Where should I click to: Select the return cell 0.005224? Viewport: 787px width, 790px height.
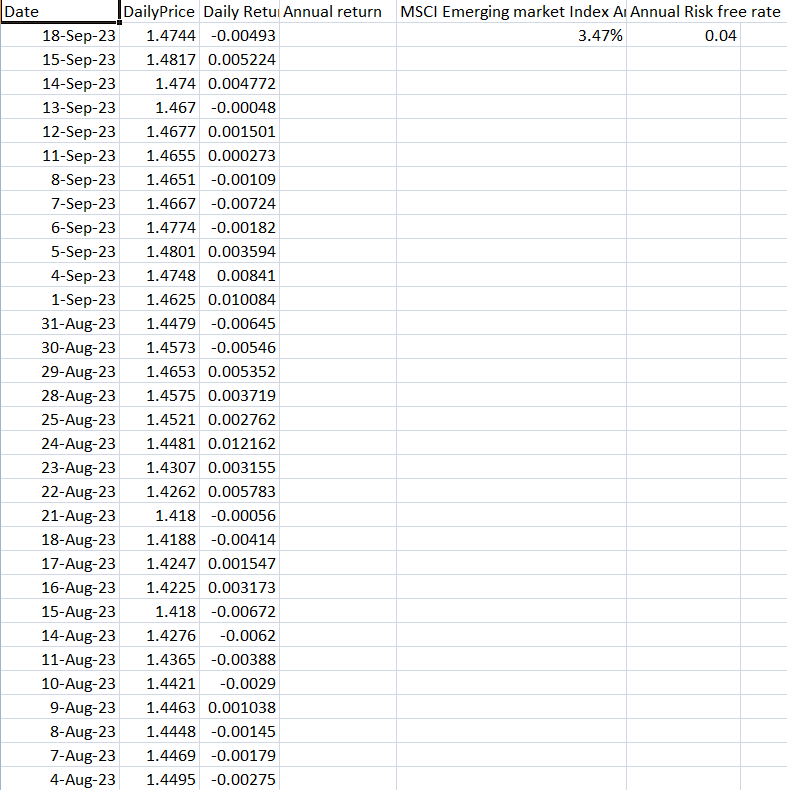coord(239,59)
